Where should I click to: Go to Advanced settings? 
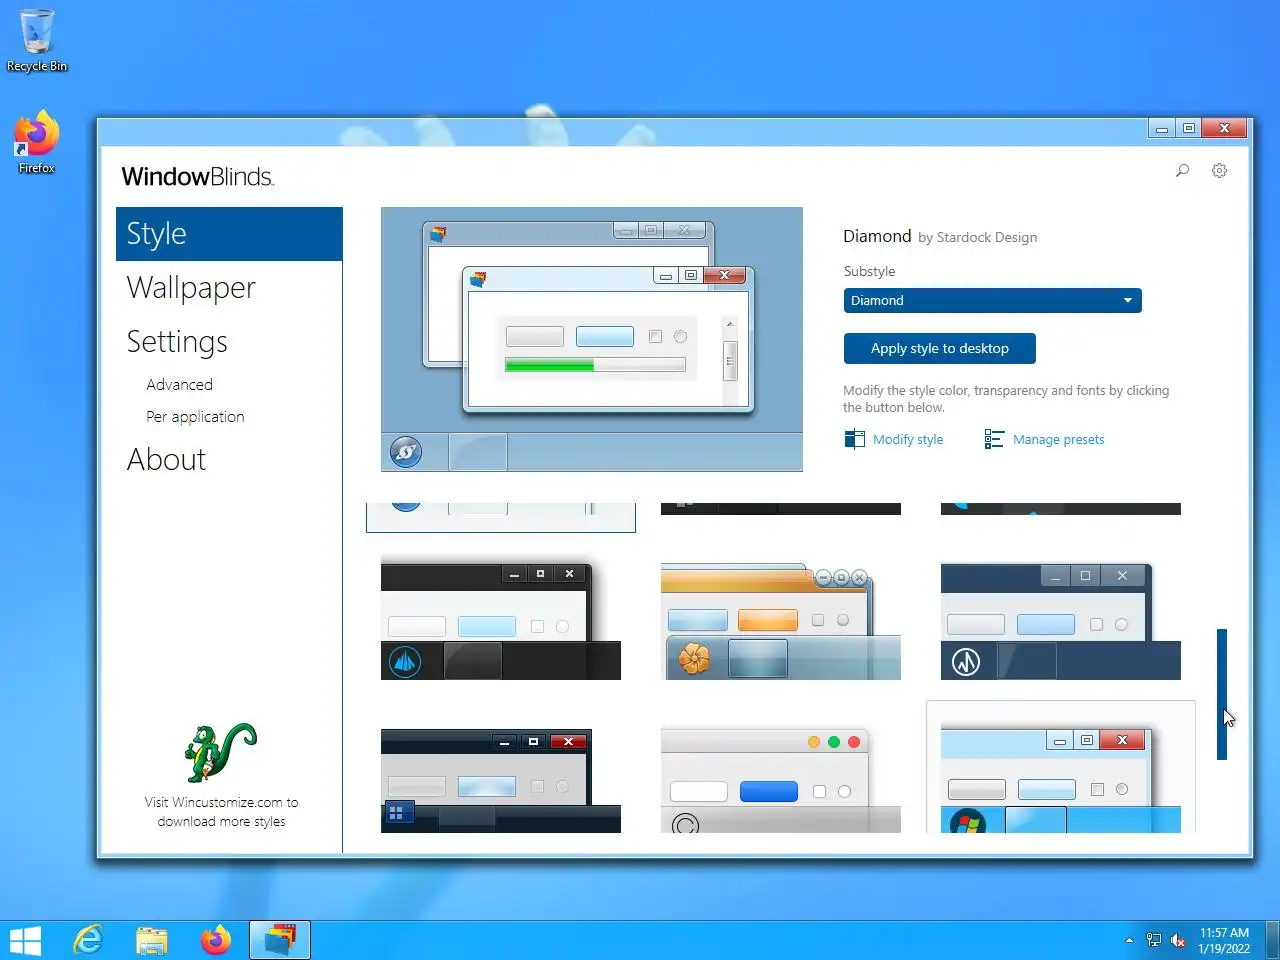[179, 385]
